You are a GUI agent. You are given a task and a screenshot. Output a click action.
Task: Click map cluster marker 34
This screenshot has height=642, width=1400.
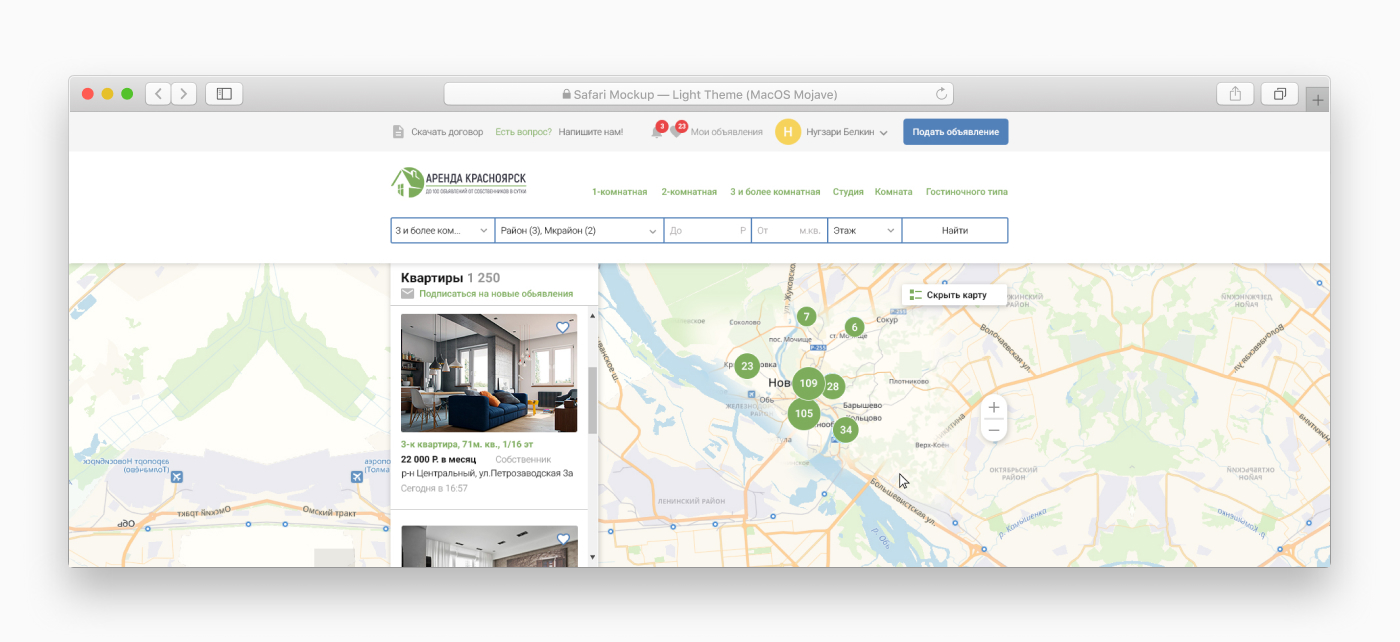846,430
